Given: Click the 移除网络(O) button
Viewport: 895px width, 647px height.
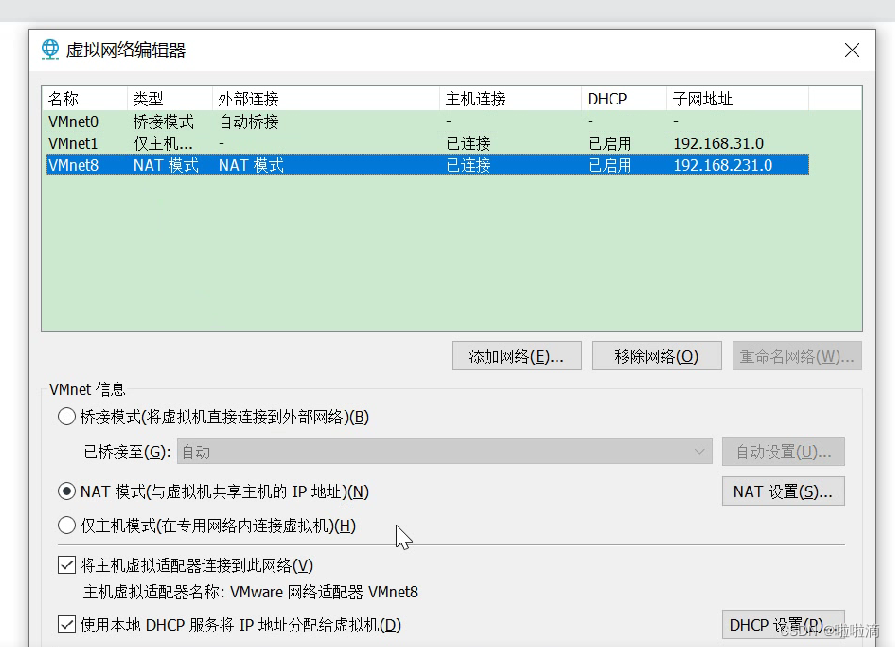Looking at the screenshot, I should point(656,356).
